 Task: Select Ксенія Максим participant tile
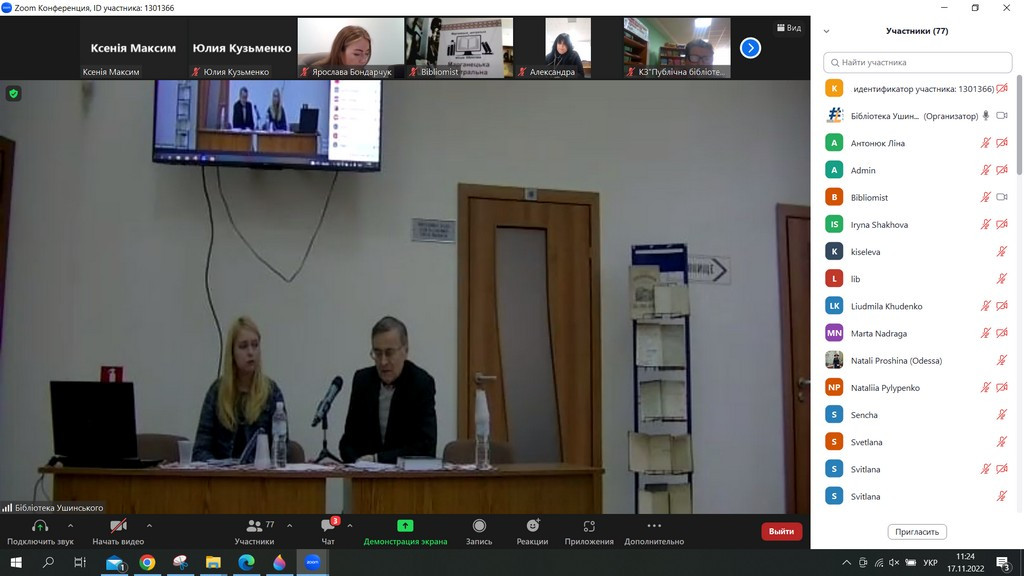tap(133, 48)
